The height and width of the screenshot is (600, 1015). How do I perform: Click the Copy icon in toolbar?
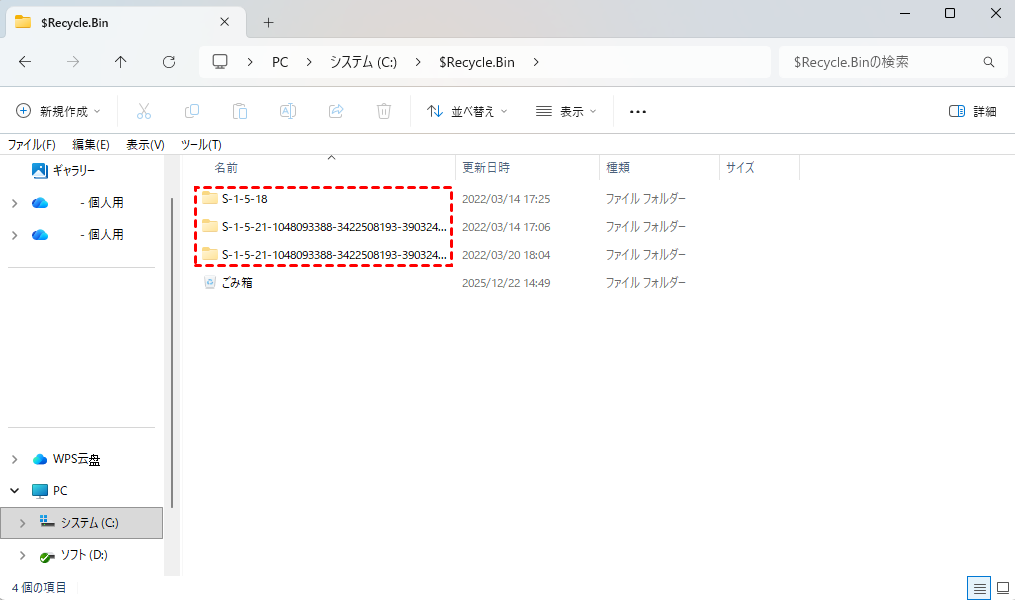(x=192, y=111)
